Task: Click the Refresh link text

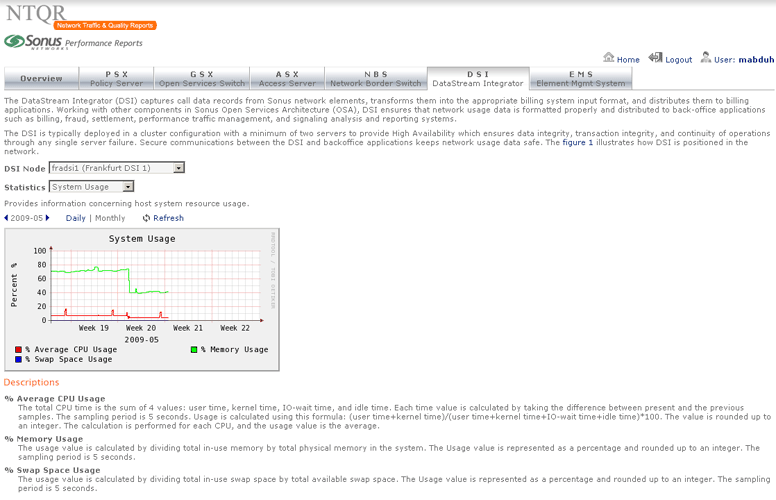Action: click(x=168, y=218)
